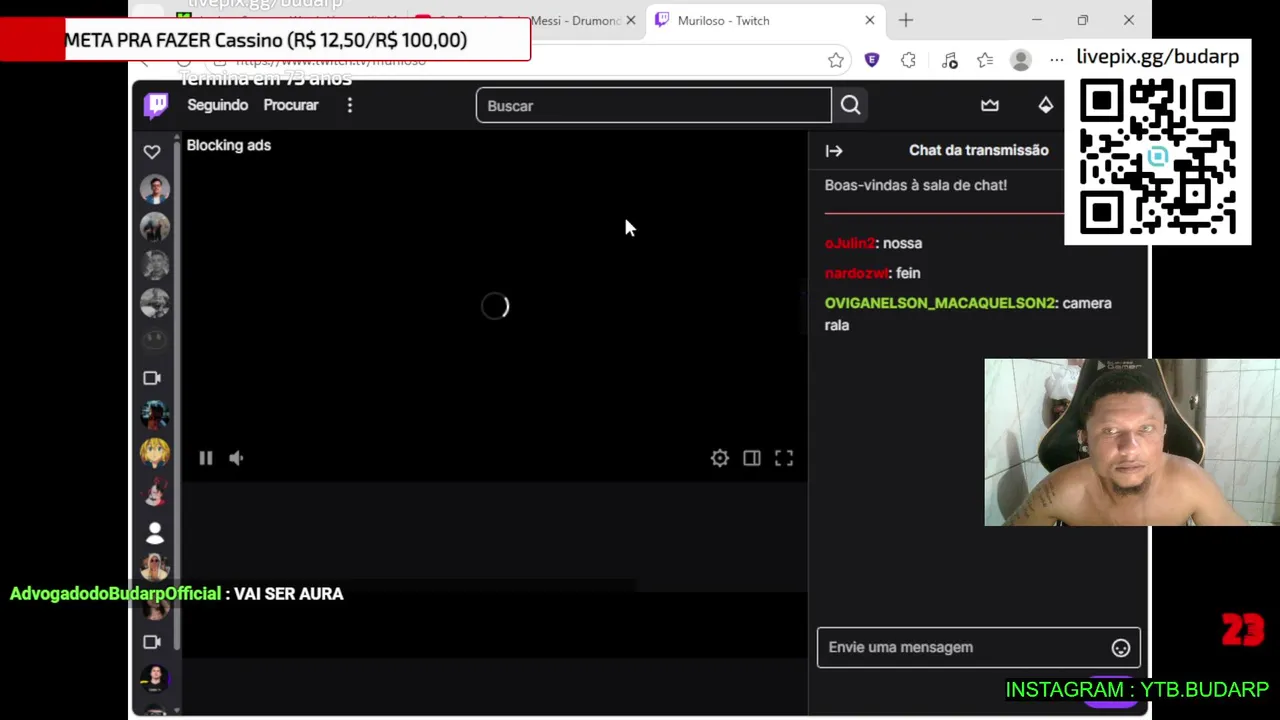The height and width of the screenshot is (720, 1280).
Task: Toggle theatre mode in player
Action: coord(752,458)
